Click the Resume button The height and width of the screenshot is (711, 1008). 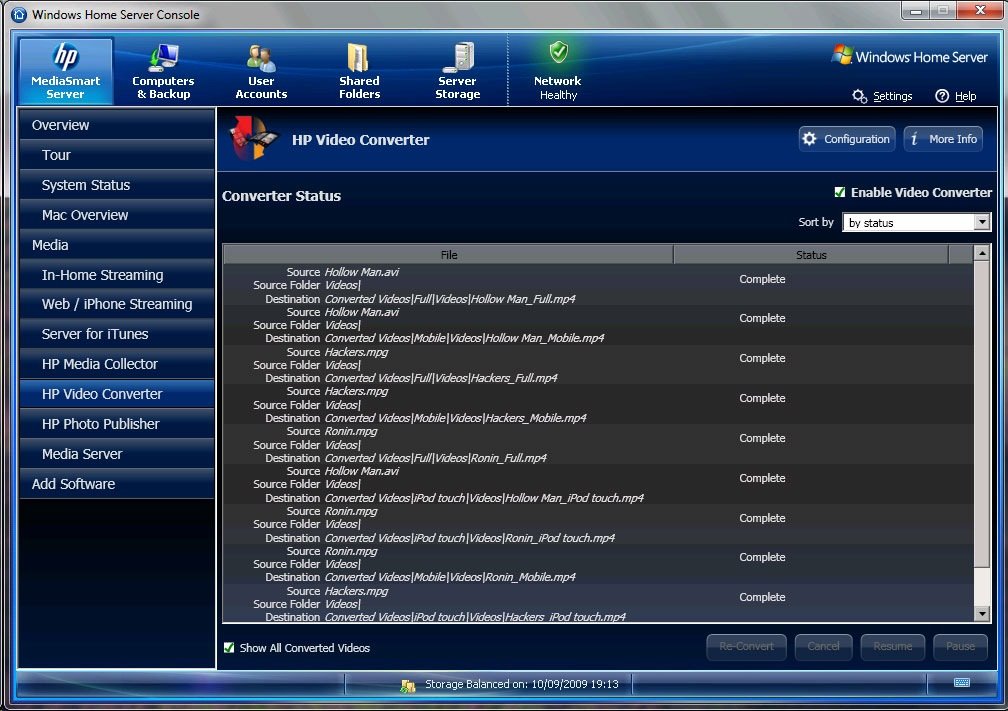tap(893, 647)
